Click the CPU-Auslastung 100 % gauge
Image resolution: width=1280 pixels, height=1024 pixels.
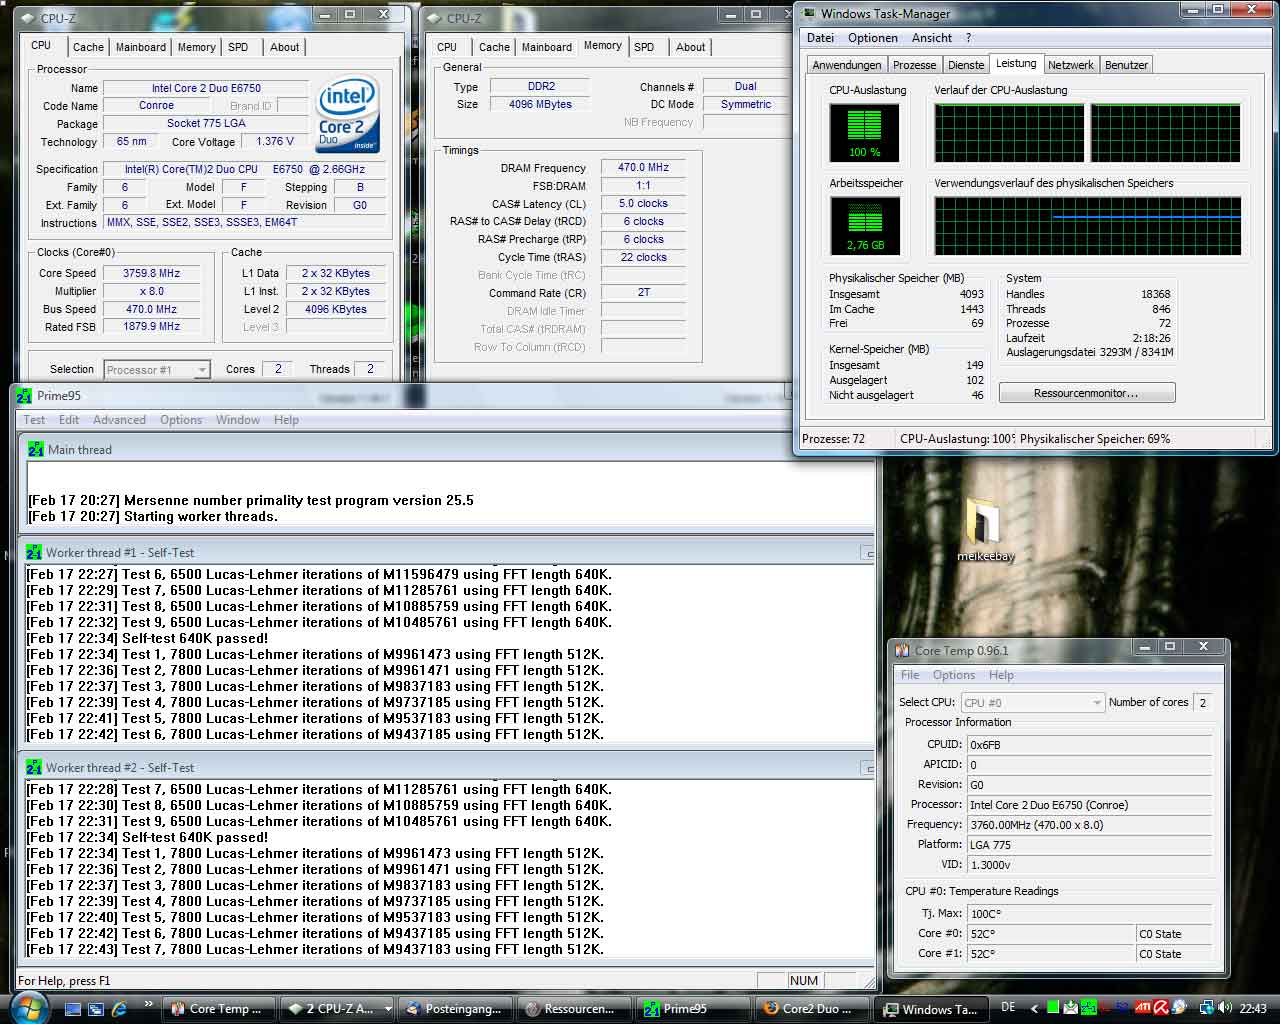tap(865, 132)
